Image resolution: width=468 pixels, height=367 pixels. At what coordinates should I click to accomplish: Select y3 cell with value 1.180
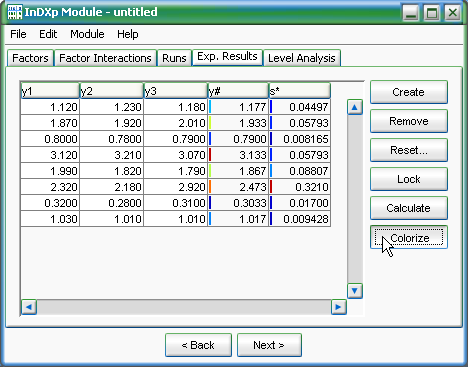pyautogui.click(x=176, y=107)
